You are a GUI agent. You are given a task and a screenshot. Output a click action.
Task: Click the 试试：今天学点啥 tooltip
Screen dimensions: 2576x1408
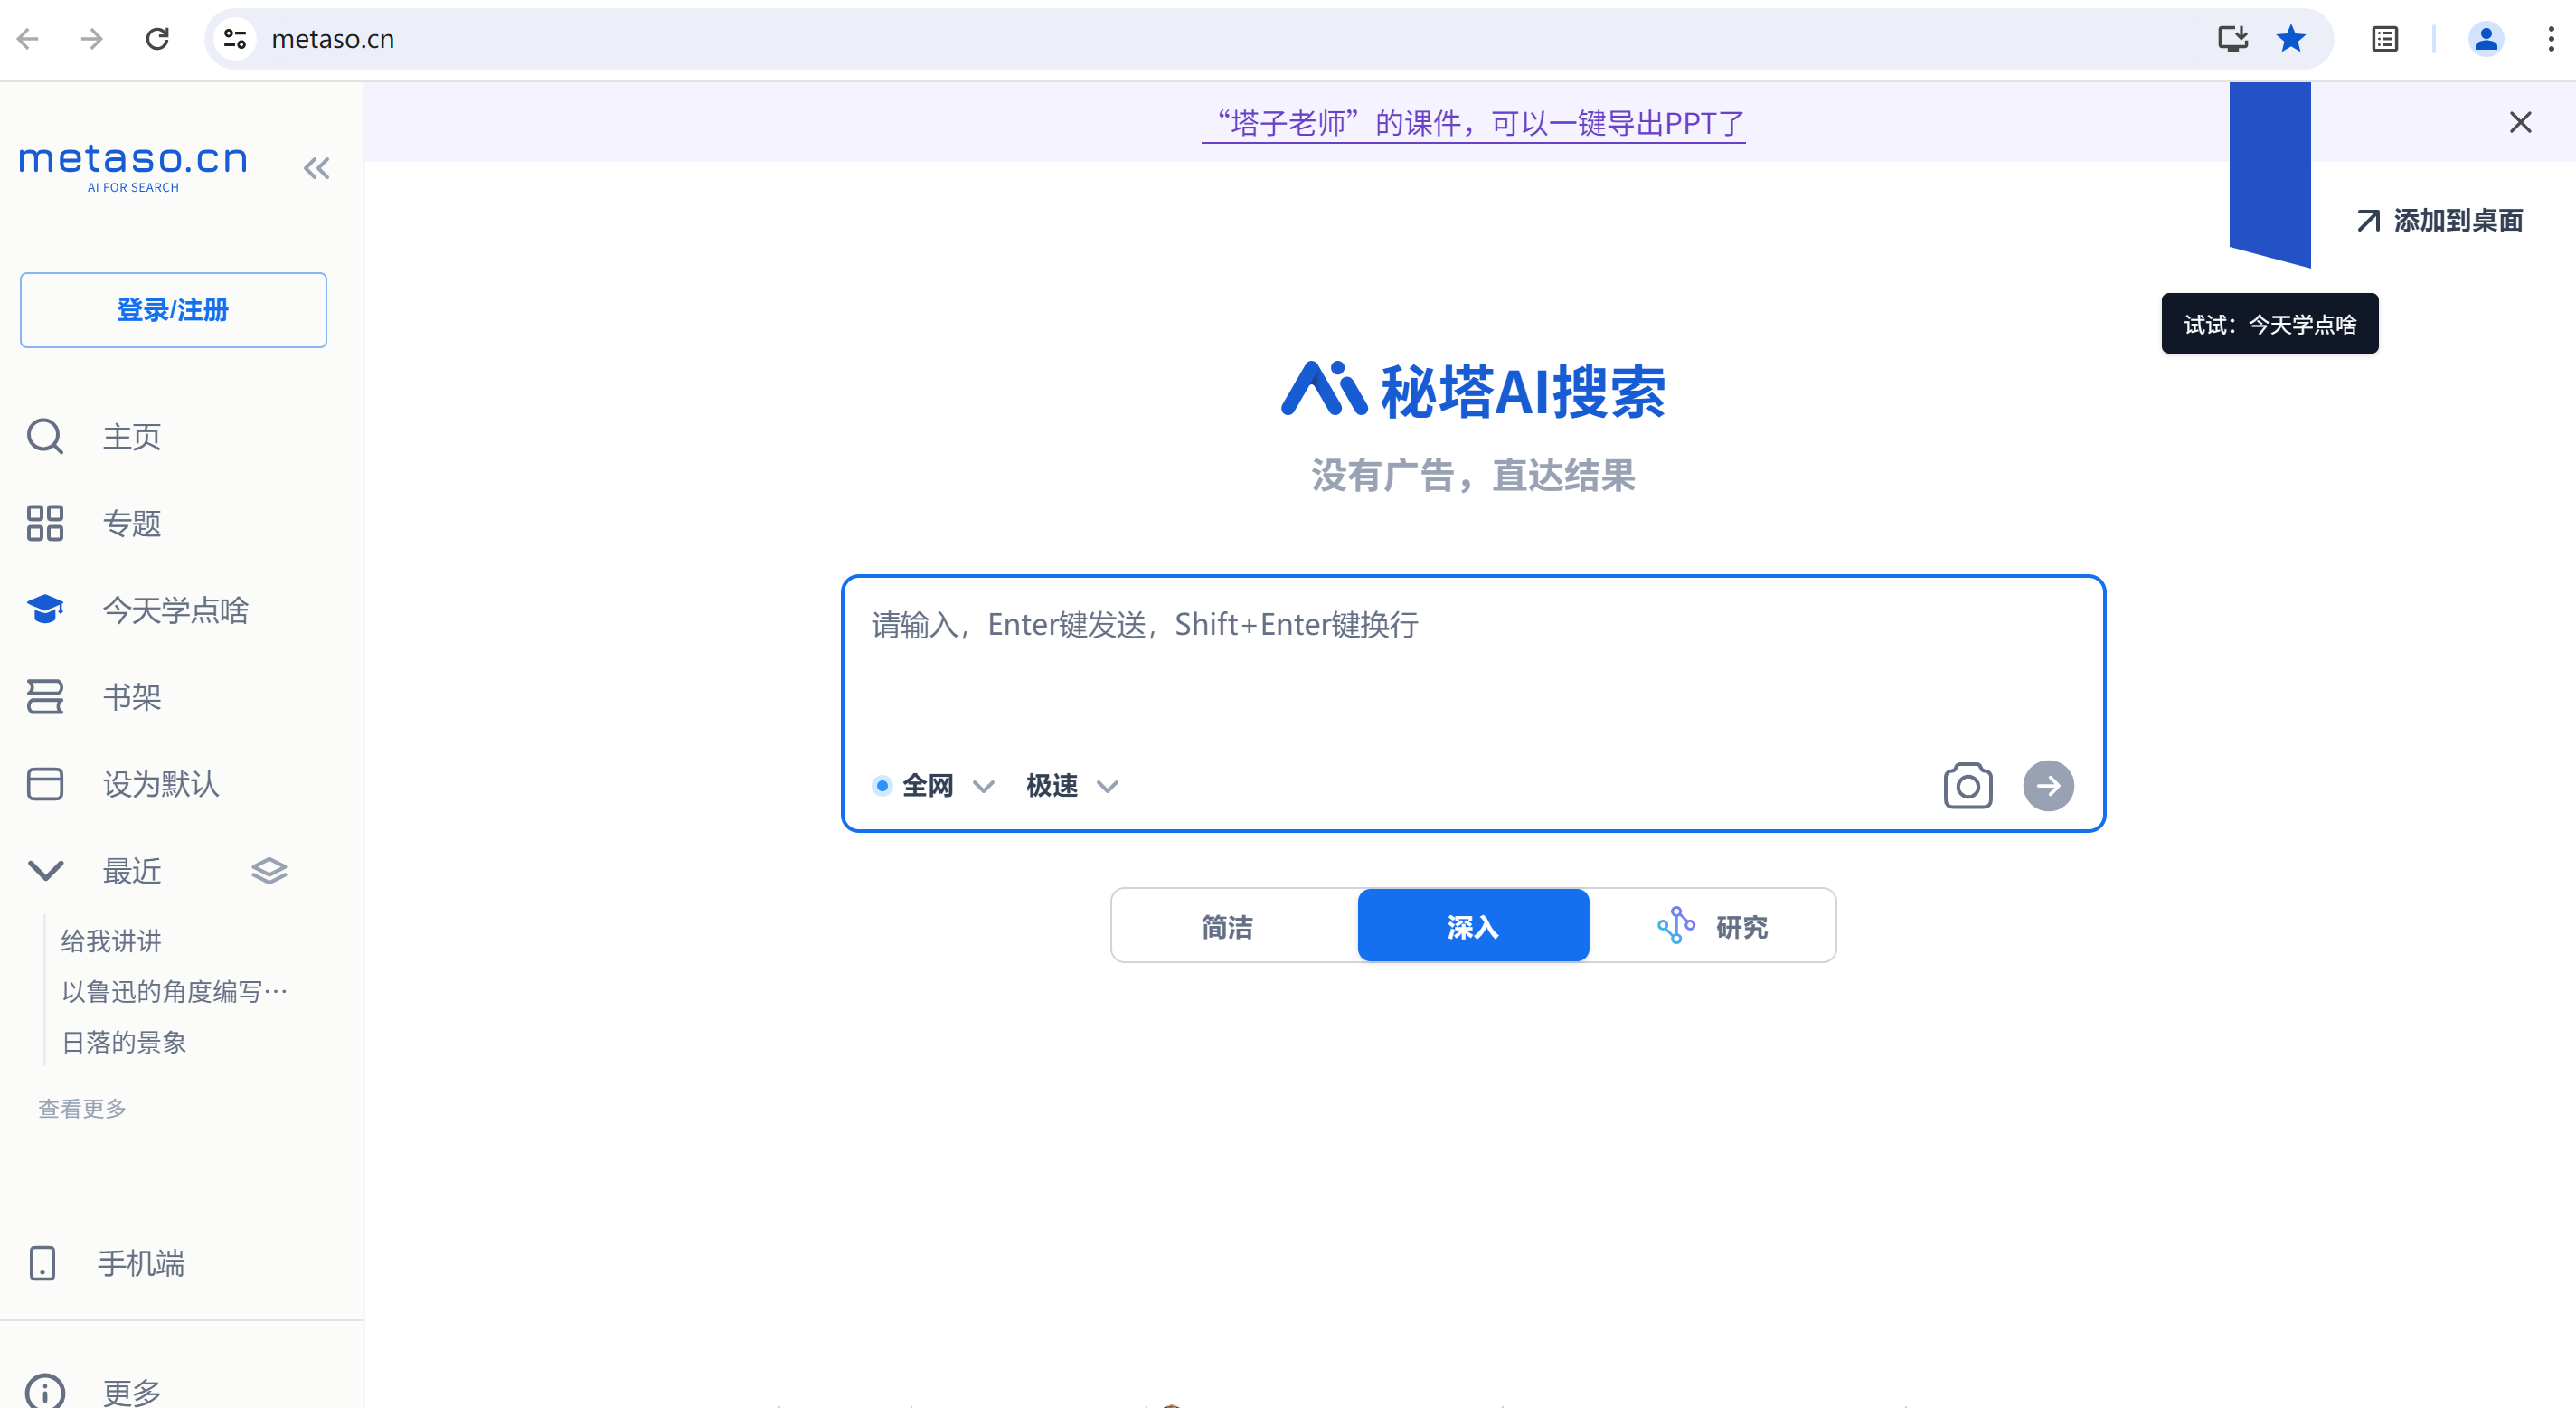[x=2270, y=324]
